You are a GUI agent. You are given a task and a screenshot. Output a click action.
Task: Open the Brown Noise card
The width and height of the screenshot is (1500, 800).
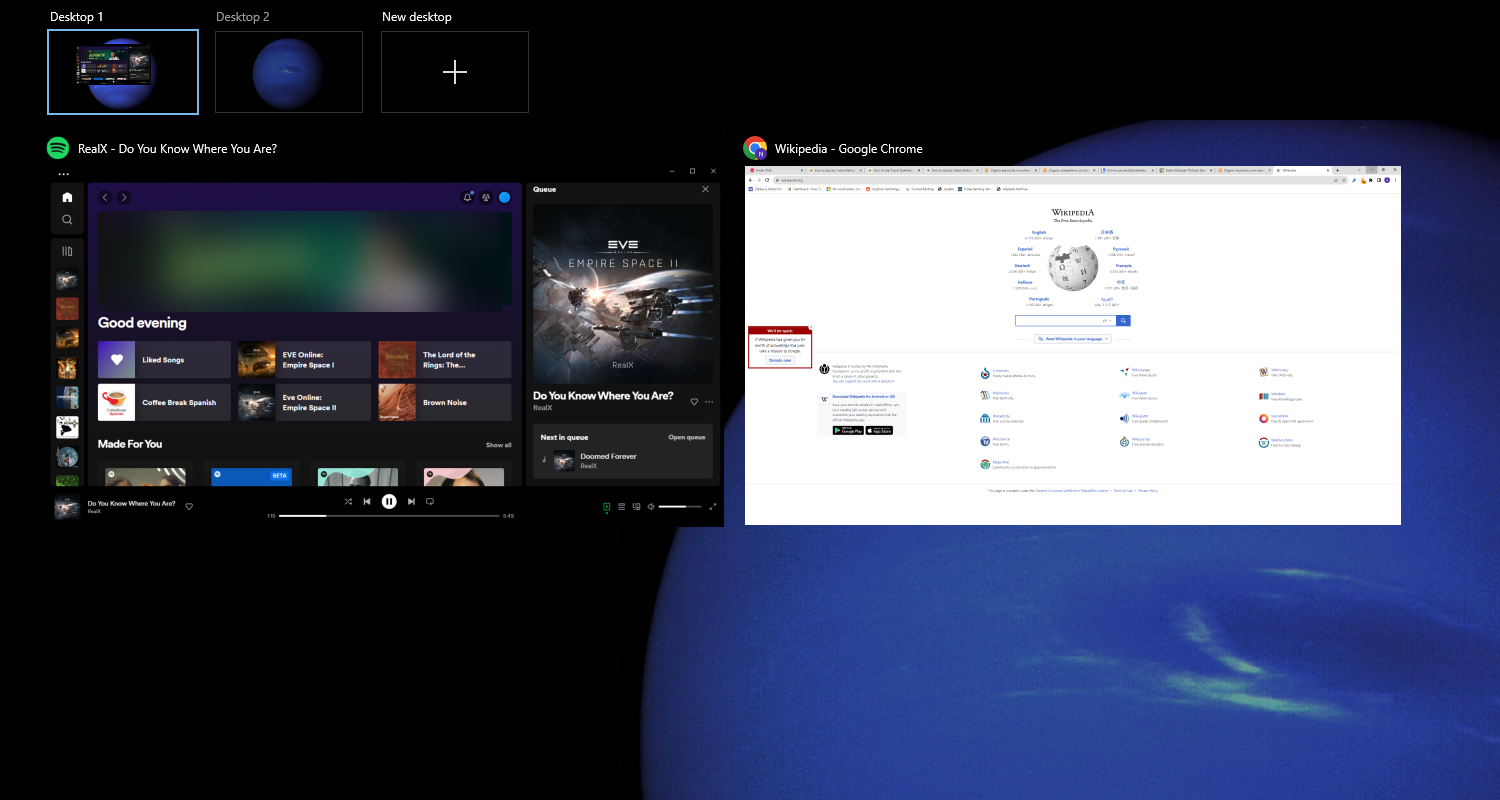(445, 402)
